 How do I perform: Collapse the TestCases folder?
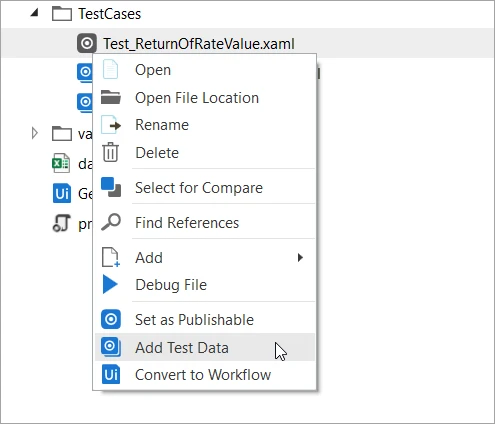click(x=34, y=13)
